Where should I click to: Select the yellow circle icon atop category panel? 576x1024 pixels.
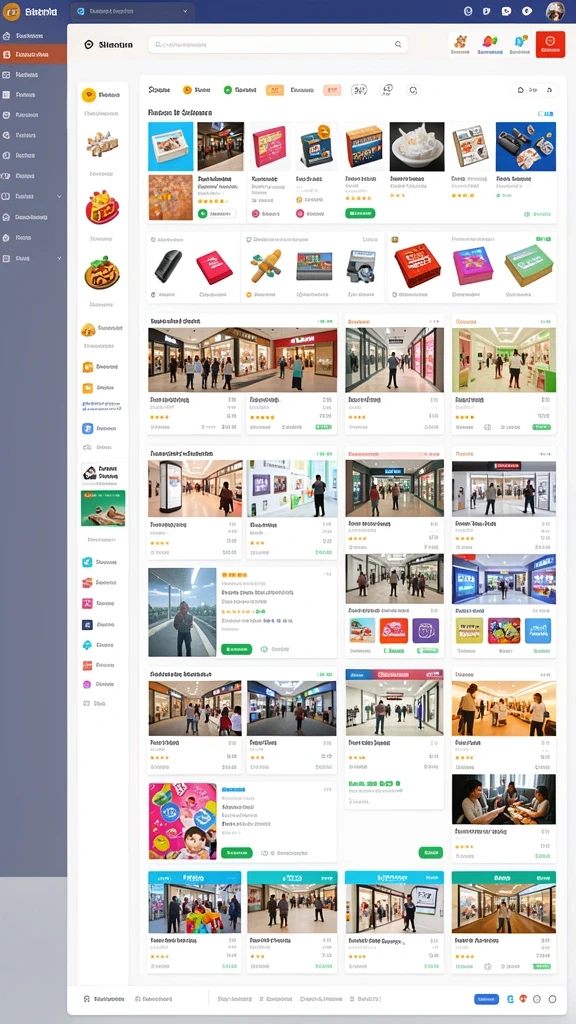click(89, 95)
